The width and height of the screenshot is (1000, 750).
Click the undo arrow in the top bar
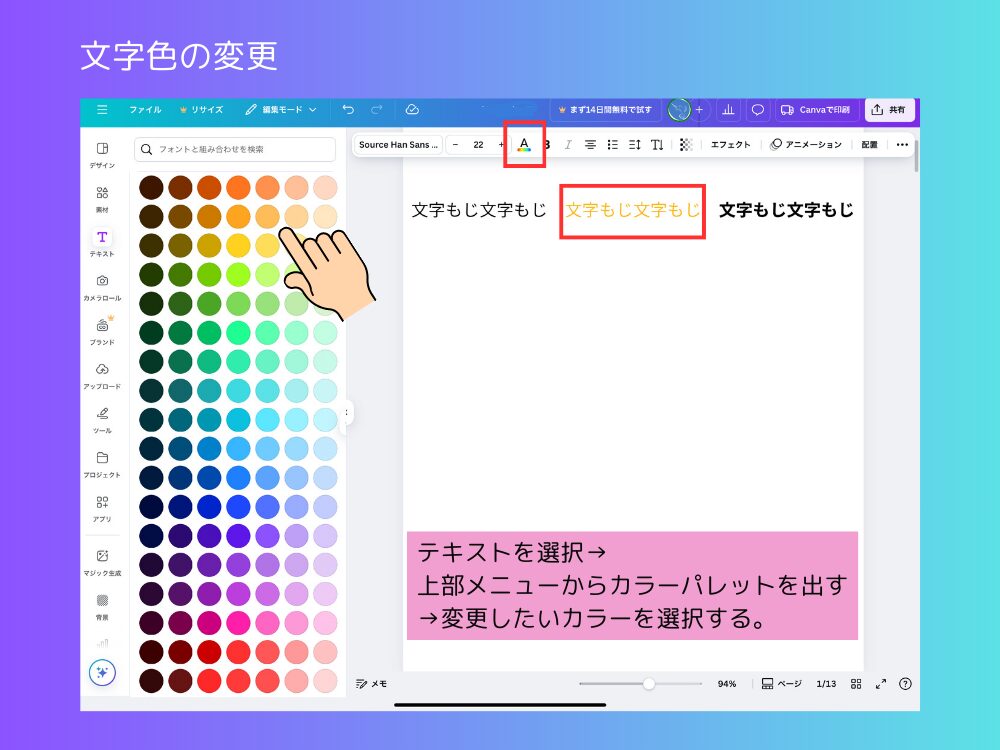(x=348, y=110)
